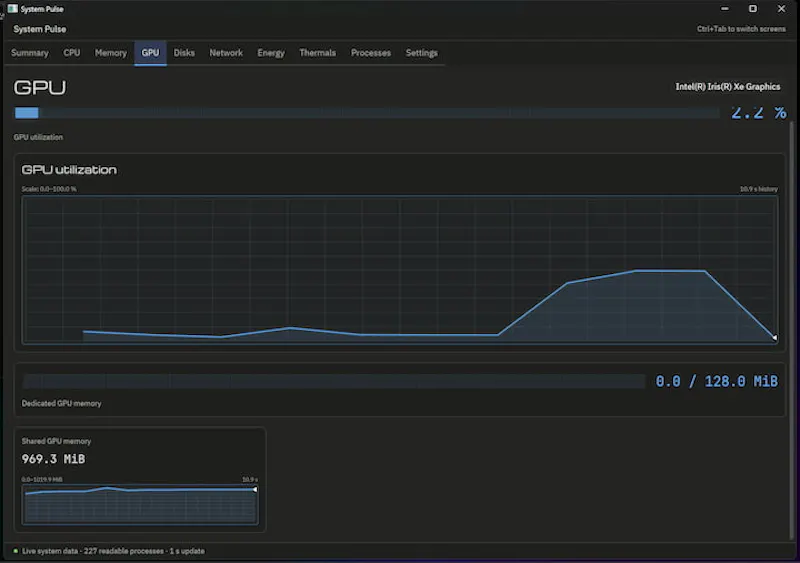Open the Settings tab
This screenshot has width=800, height=563.
tap(421, 53)
